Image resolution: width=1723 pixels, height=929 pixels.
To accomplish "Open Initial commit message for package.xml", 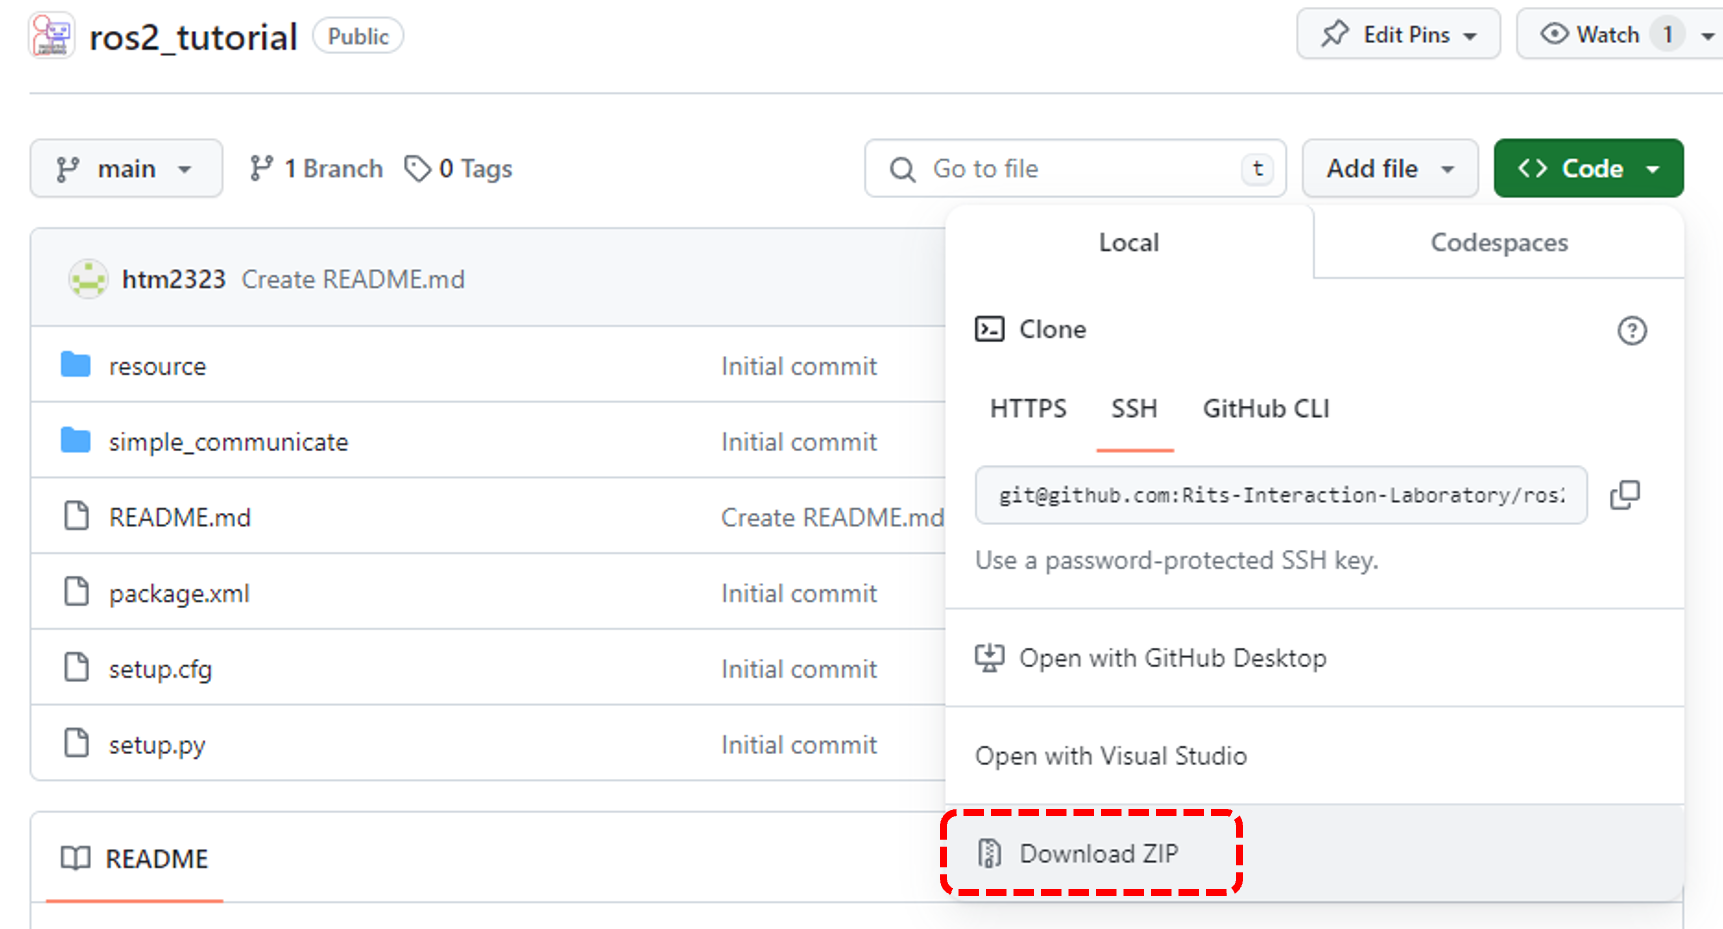I will tap(799, 593).
